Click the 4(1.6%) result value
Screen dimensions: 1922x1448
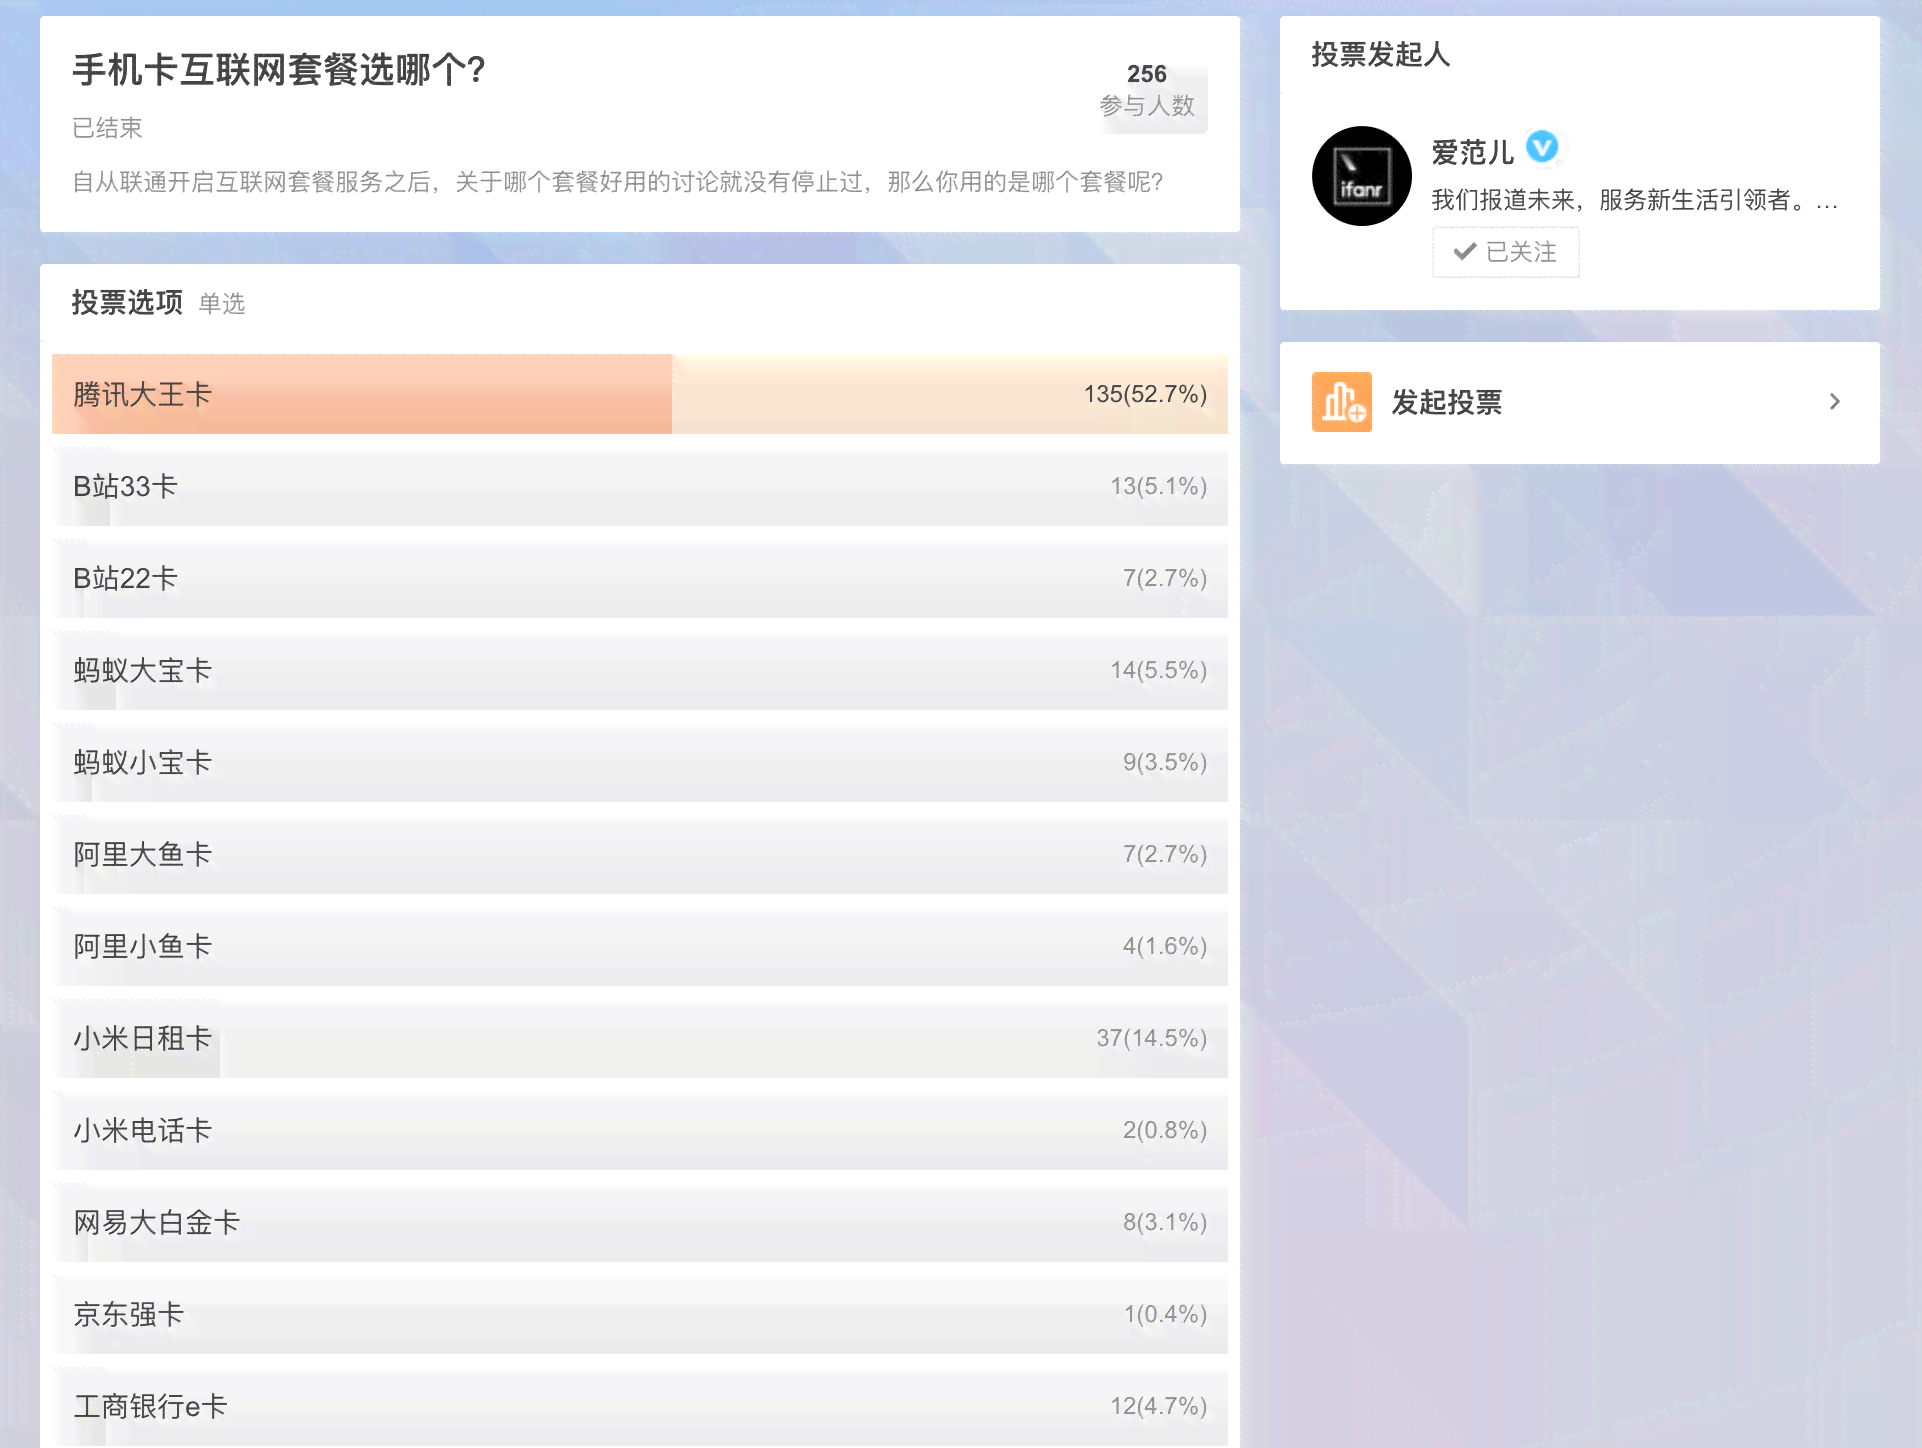point(1164,946)
